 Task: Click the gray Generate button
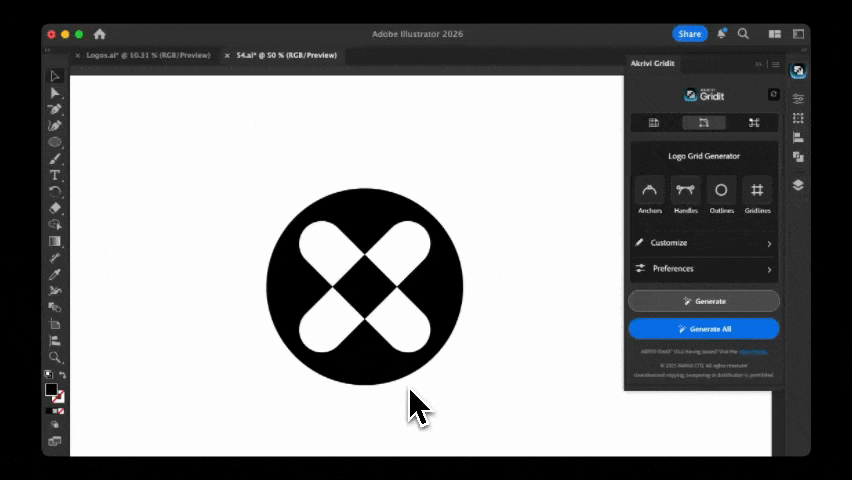[x=704, y=301]
